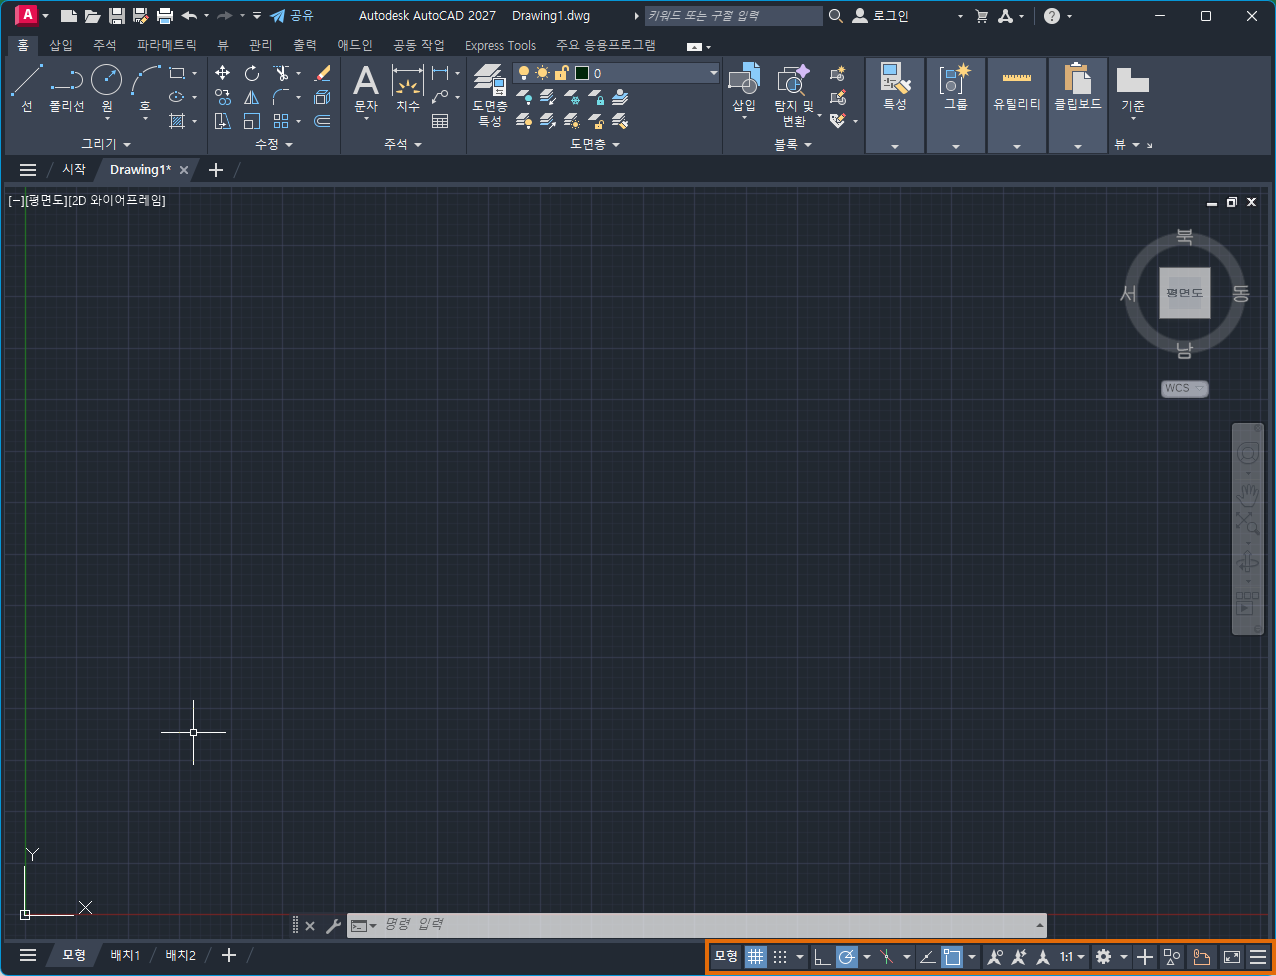The image size is (1276, 976).
Task: Click the keyword search field
Action: (733, 16)
